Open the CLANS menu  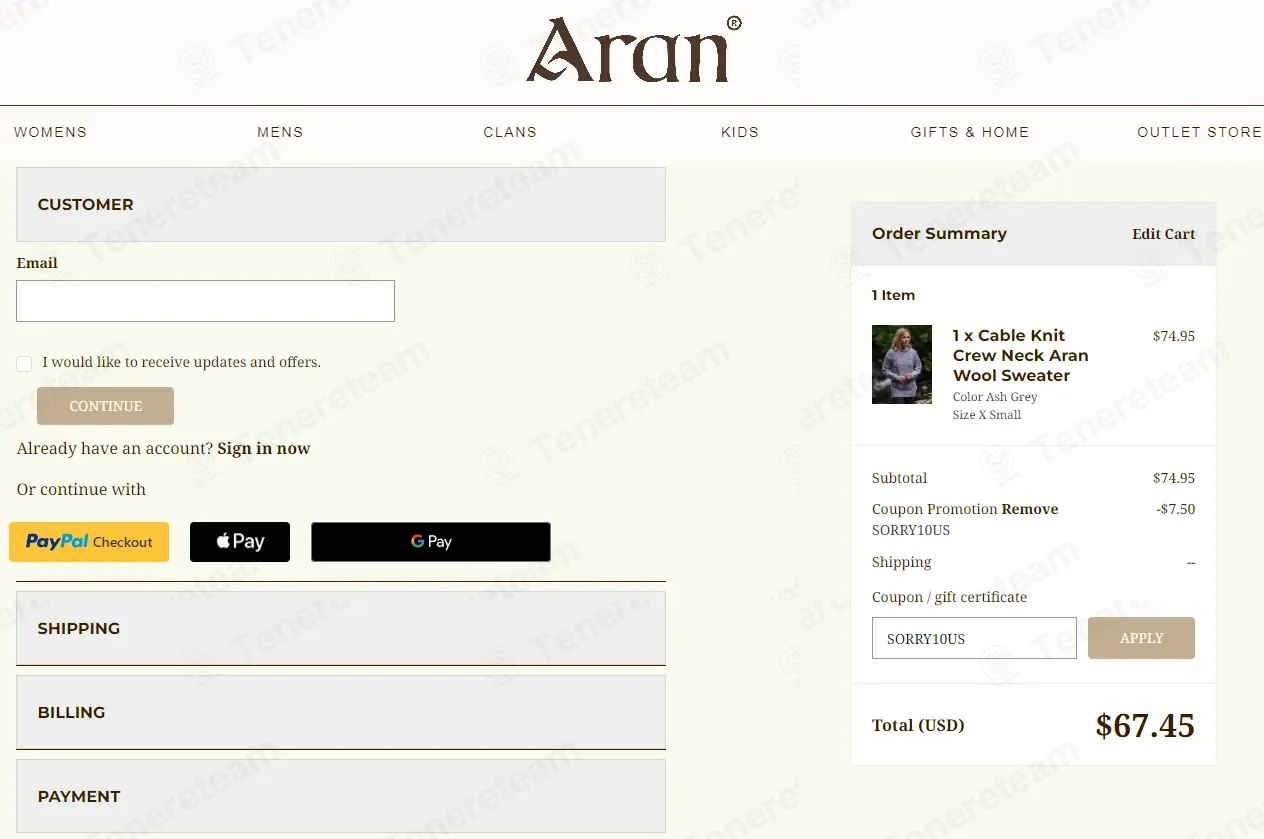click(510, 132)
